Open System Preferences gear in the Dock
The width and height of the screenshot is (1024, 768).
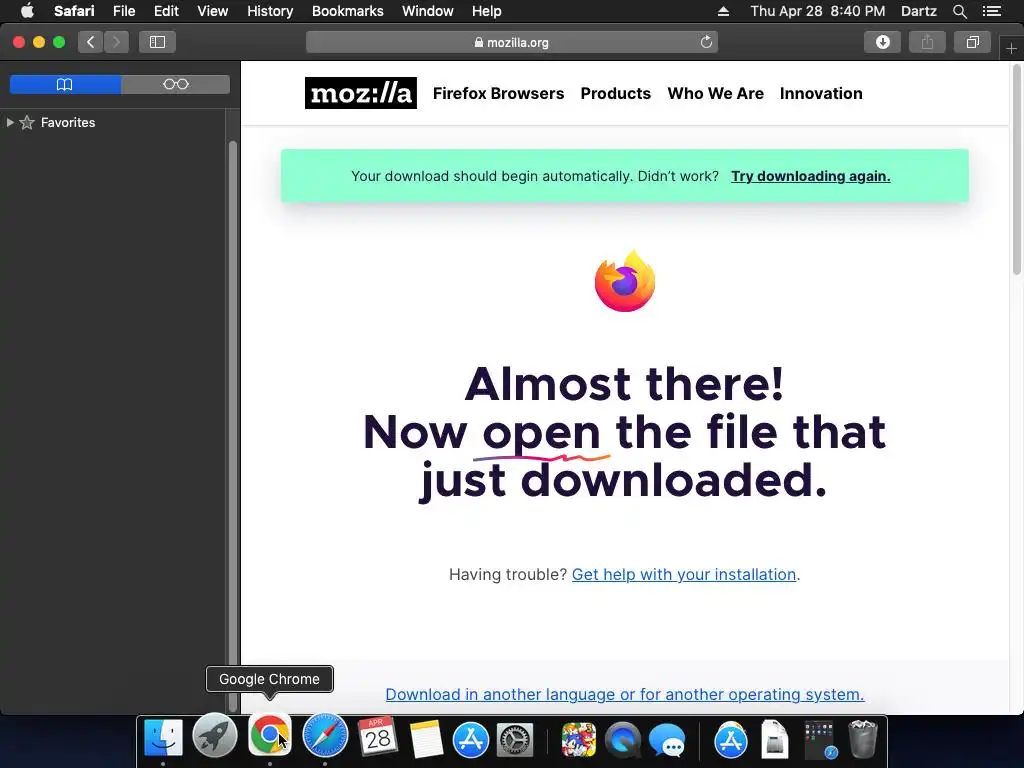tap(516, 741)
